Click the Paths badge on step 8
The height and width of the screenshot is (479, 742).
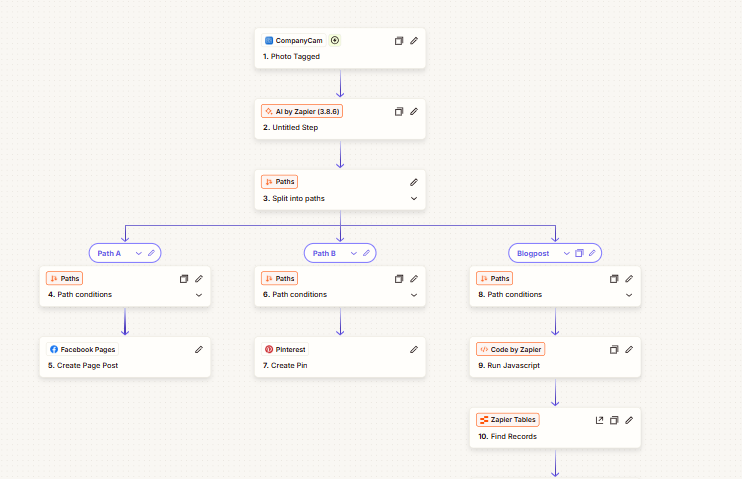click(x=495, y=278)
